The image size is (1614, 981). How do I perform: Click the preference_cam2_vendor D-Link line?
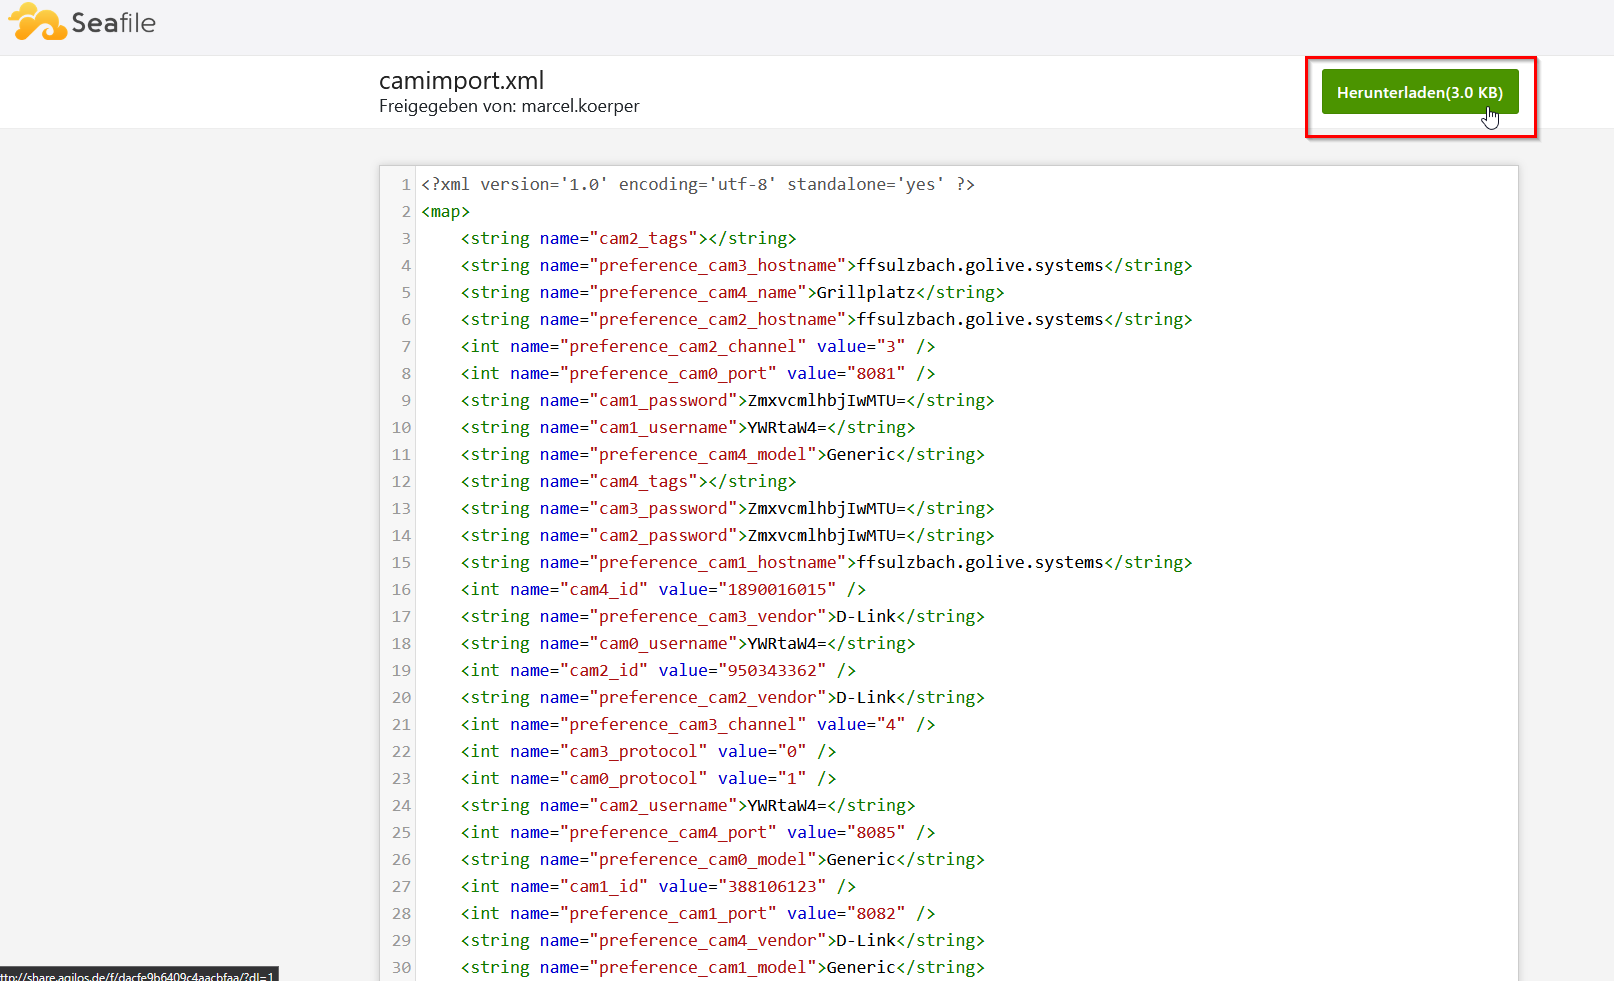[722, 697]
